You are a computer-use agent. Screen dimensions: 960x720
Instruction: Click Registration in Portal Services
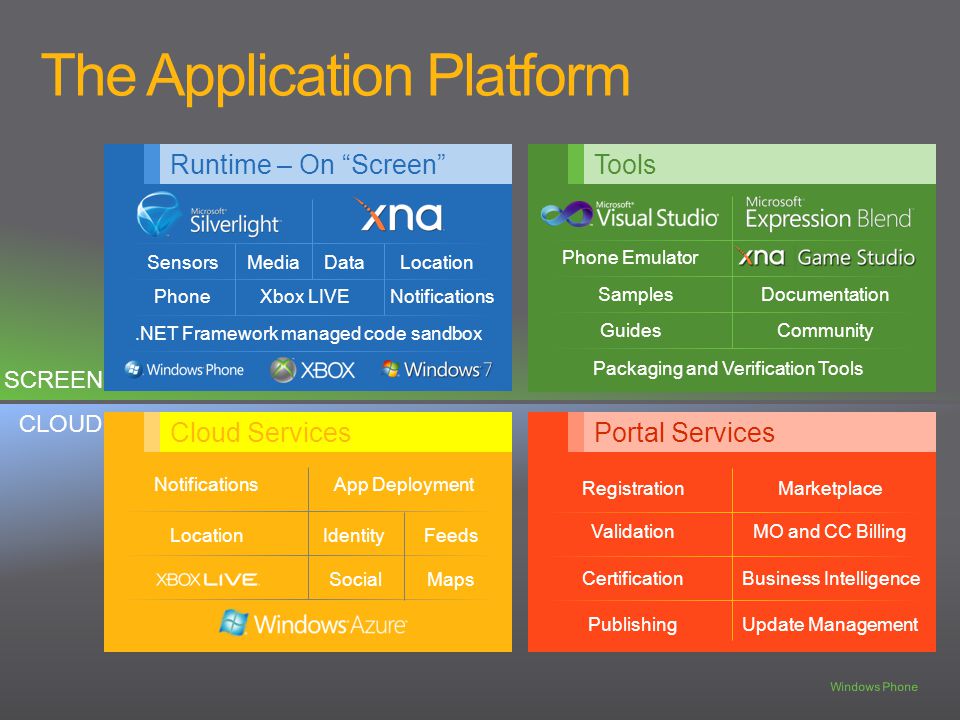[x=632, y=489]
